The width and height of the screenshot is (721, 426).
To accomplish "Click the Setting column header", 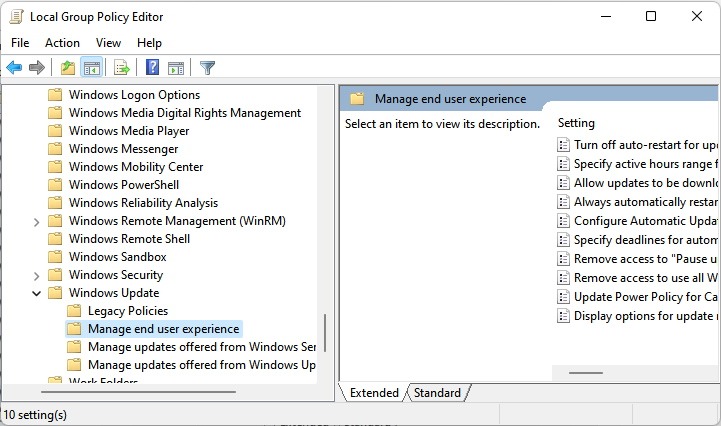I will pos(576,123).
